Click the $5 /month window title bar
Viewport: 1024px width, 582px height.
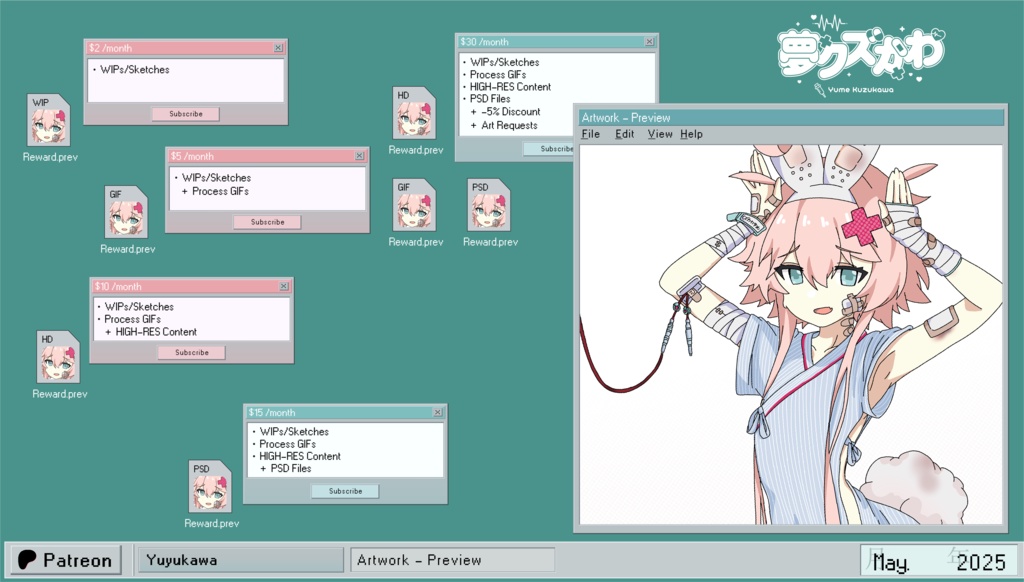[x=267, y=156]
